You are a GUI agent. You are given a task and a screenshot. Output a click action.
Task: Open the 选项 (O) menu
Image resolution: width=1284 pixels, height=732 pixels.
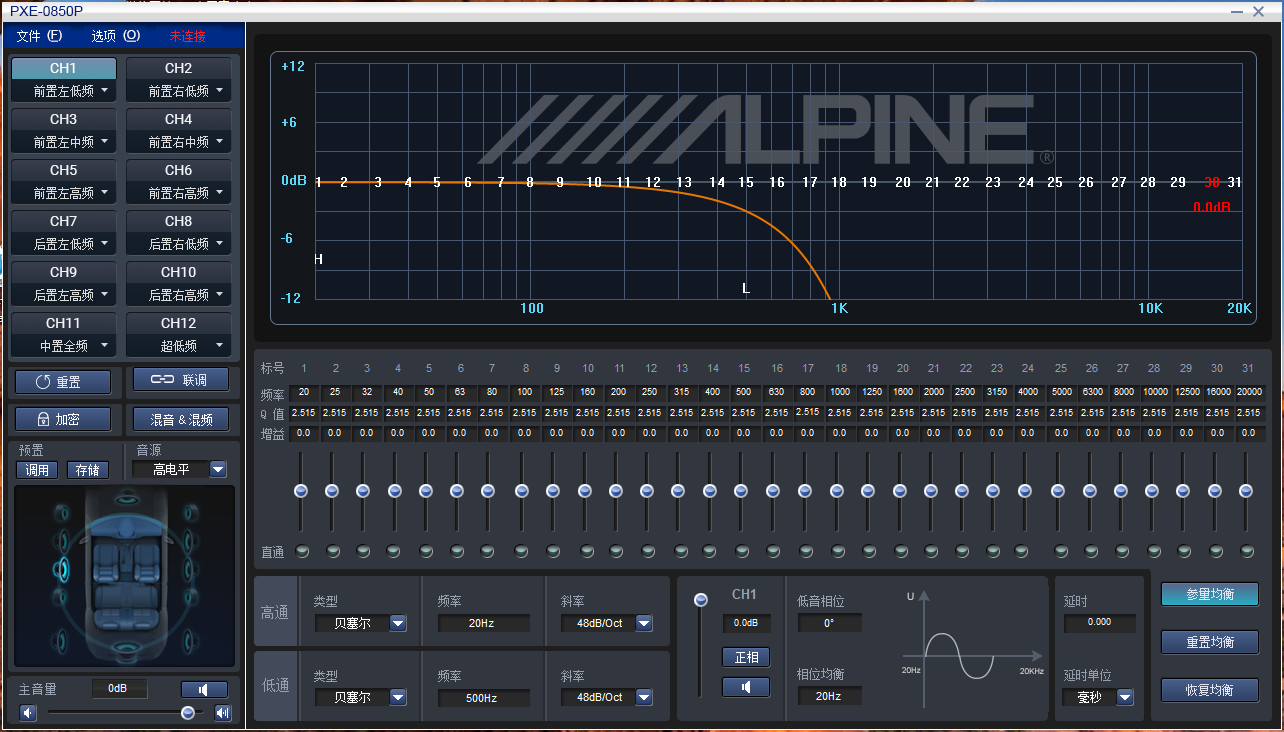click(116, 36)
